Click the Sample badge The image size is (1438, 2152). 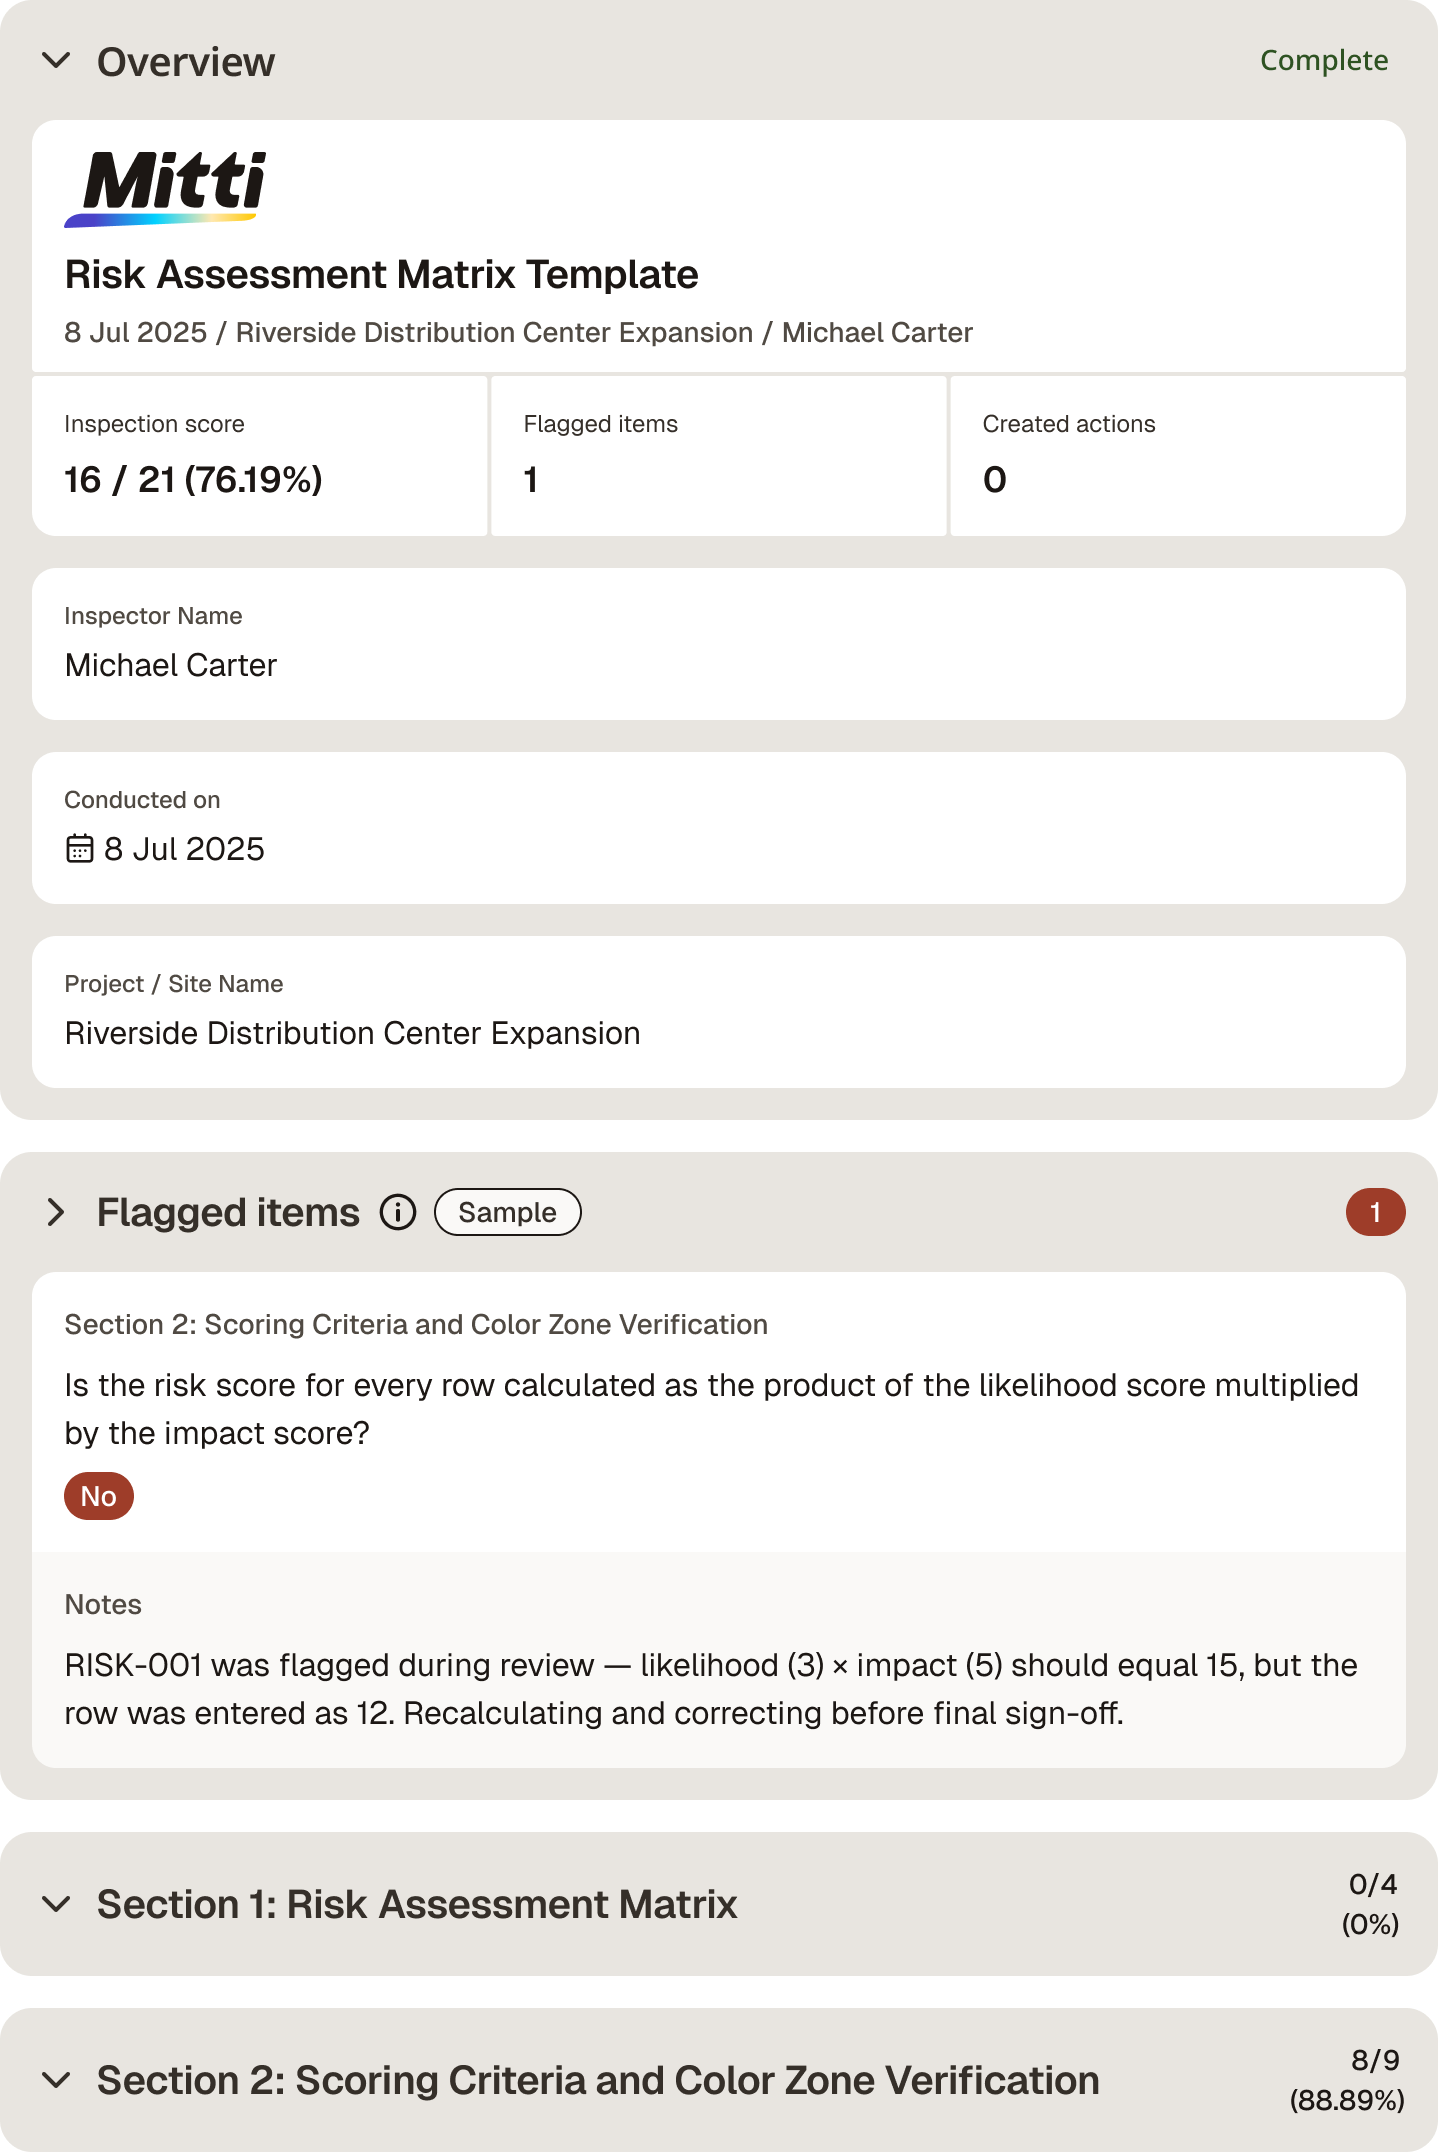tap(508, 1212)
